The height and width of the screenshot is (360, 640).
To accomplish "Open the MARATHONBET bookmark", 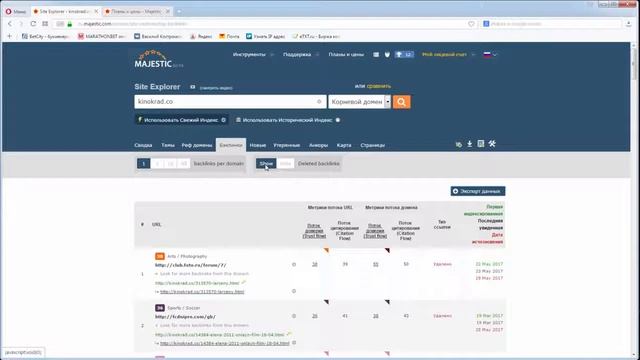I will (x=102, y=36).
